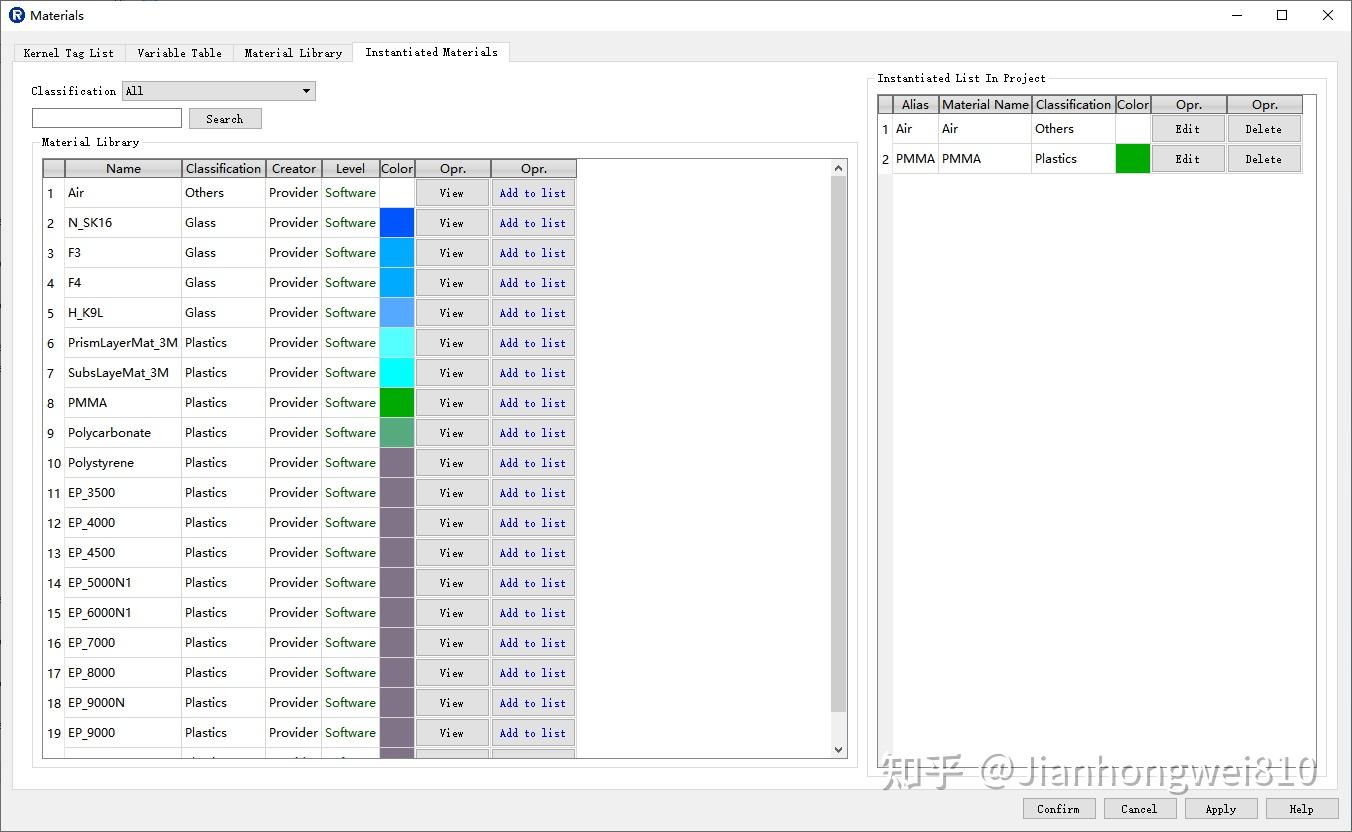The image size is (1352, 832).
Task: Switch to the Kernel Tag List tab
Action: tap(68, 52)
